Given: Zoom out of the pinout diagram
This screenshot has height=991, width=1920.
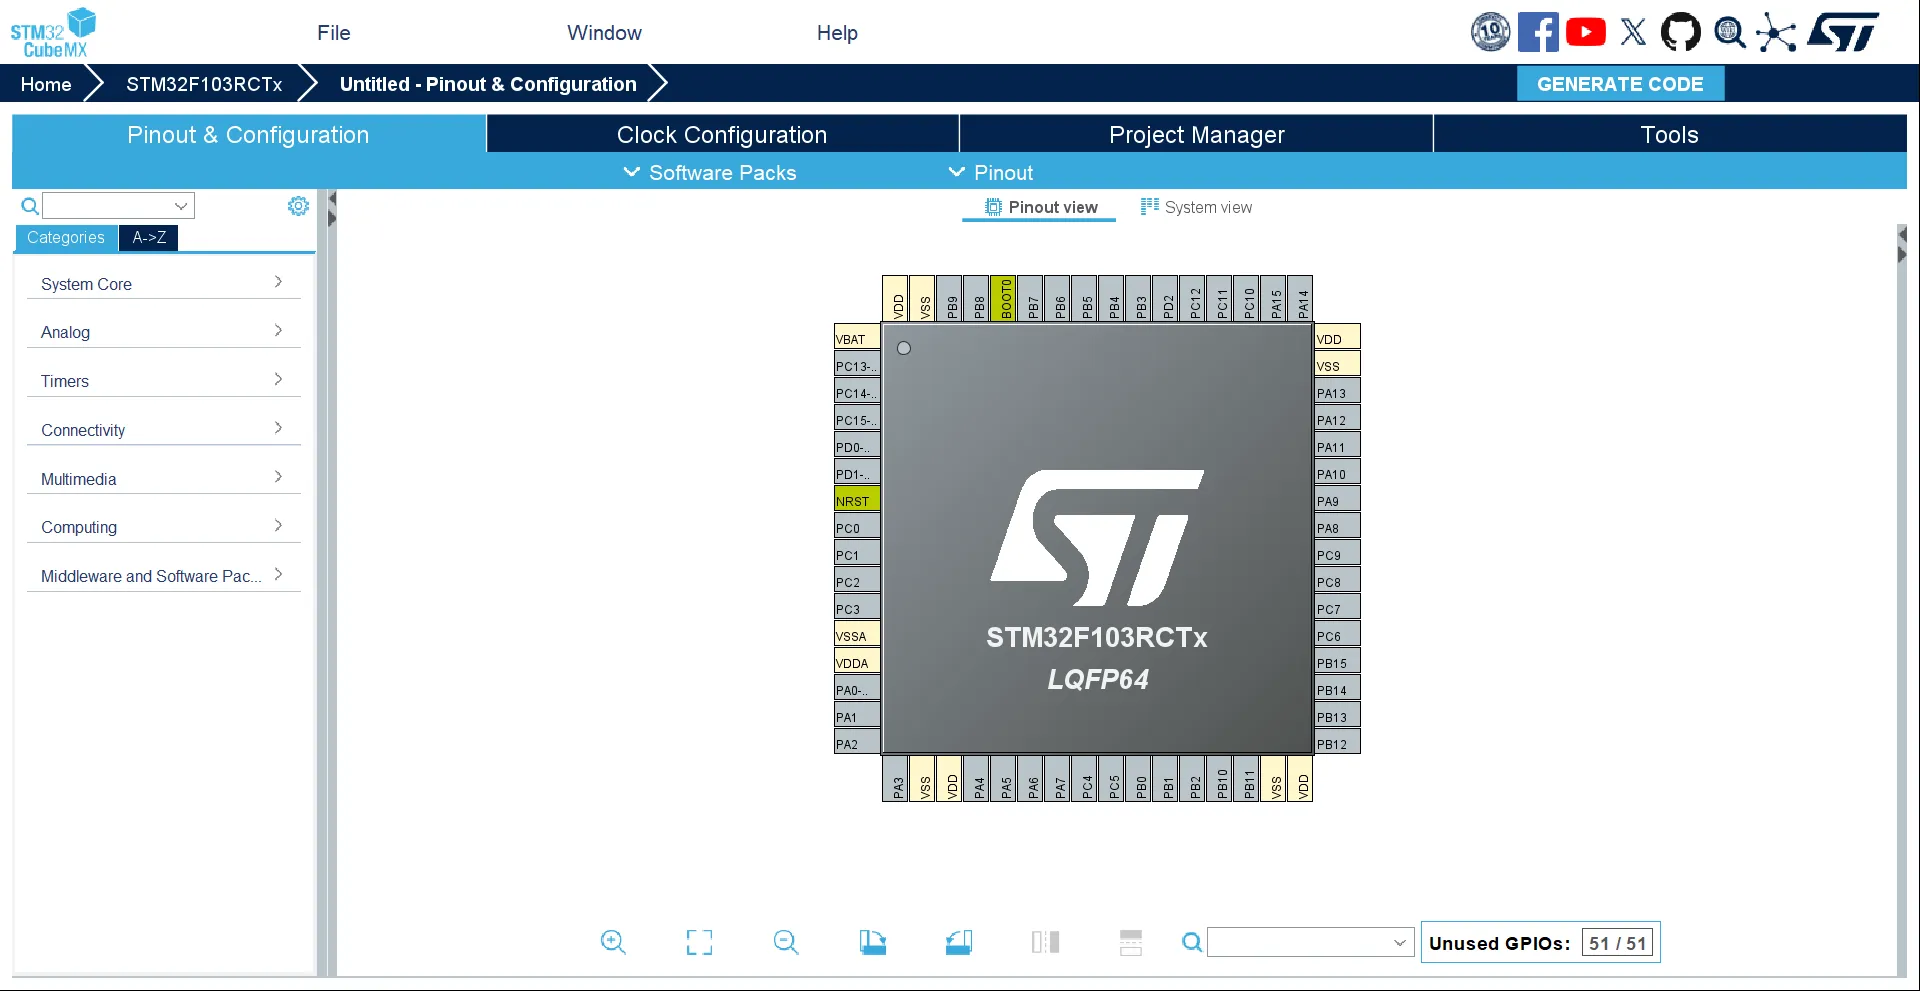Looking at the screenshot, I should [x=787, y=942].
